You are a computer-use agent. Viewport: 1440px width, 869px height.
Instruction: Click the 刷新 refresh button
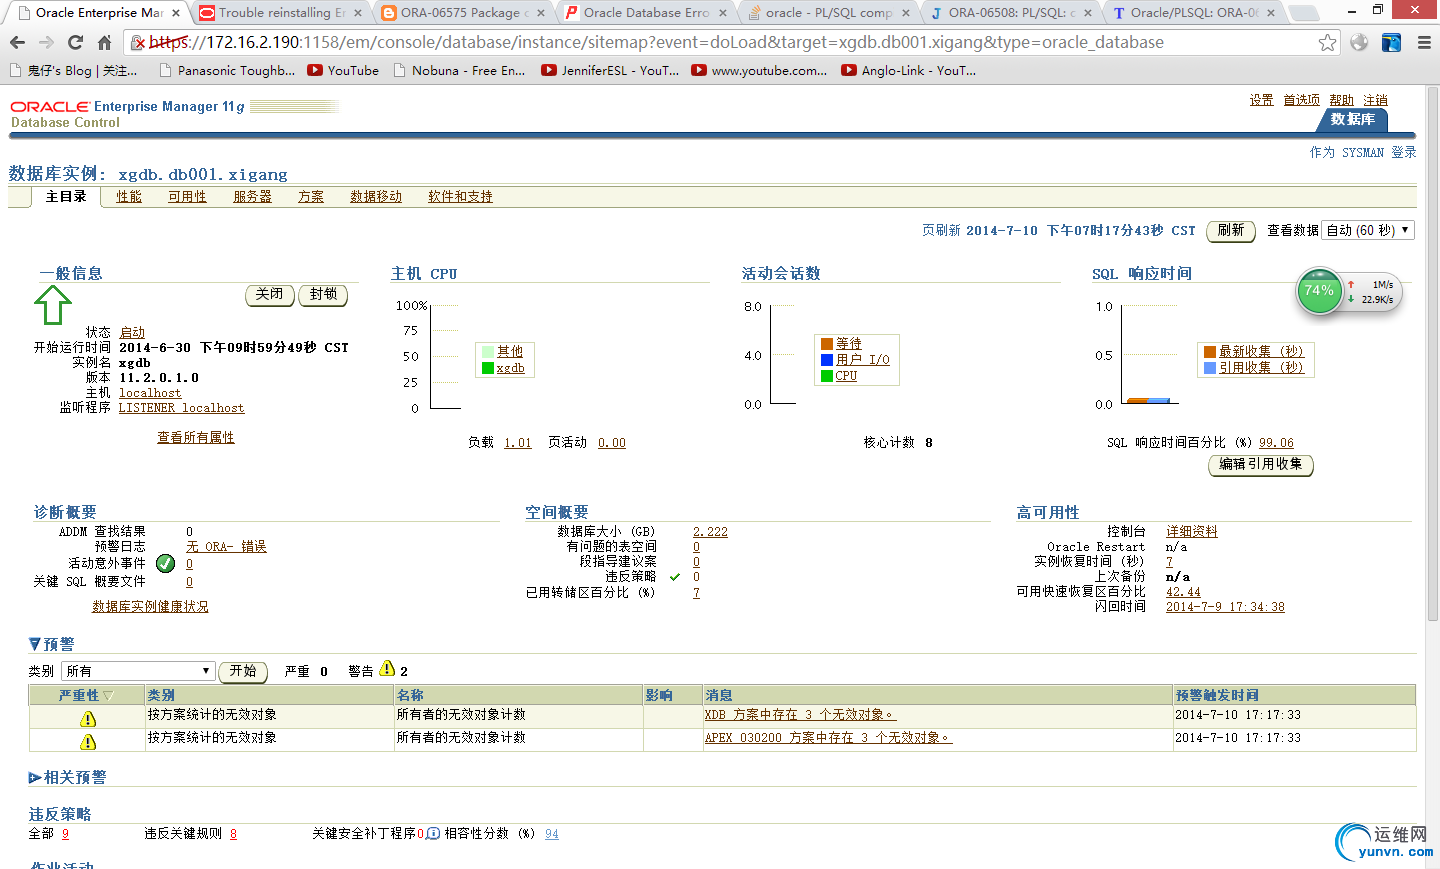coord(1231,231)
